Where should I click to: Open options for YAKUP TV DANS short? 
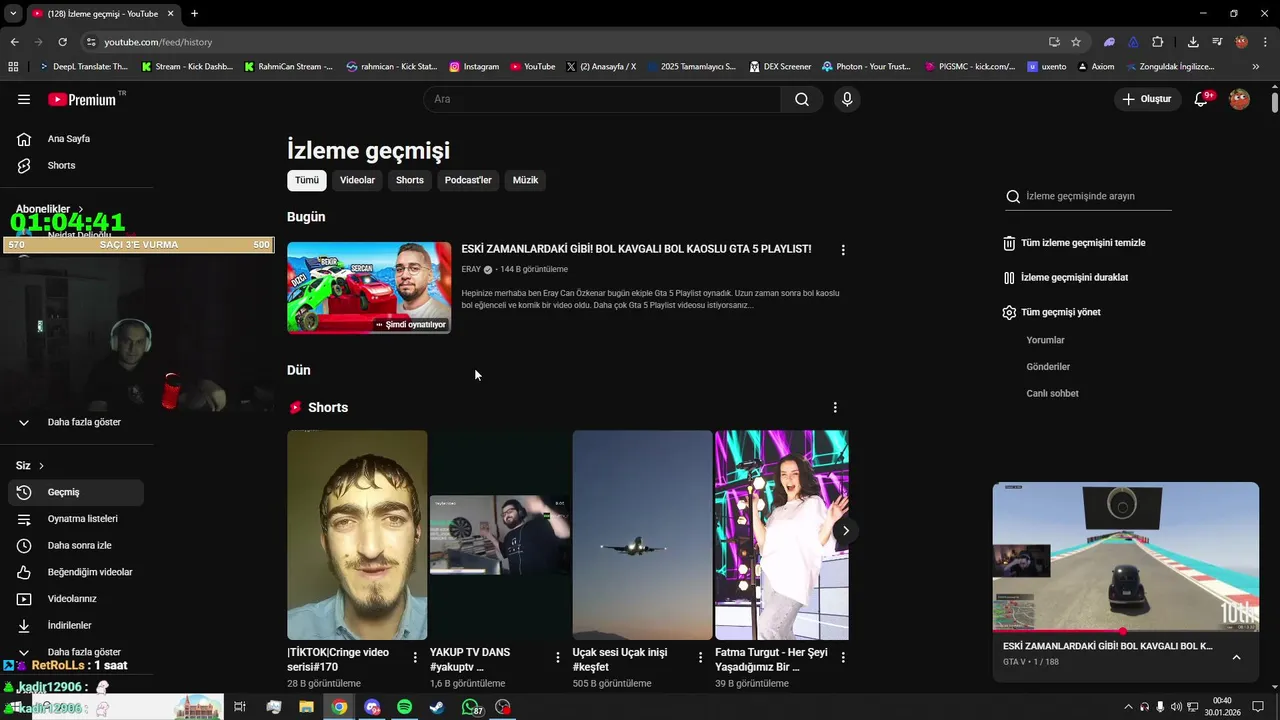[558, 657]
